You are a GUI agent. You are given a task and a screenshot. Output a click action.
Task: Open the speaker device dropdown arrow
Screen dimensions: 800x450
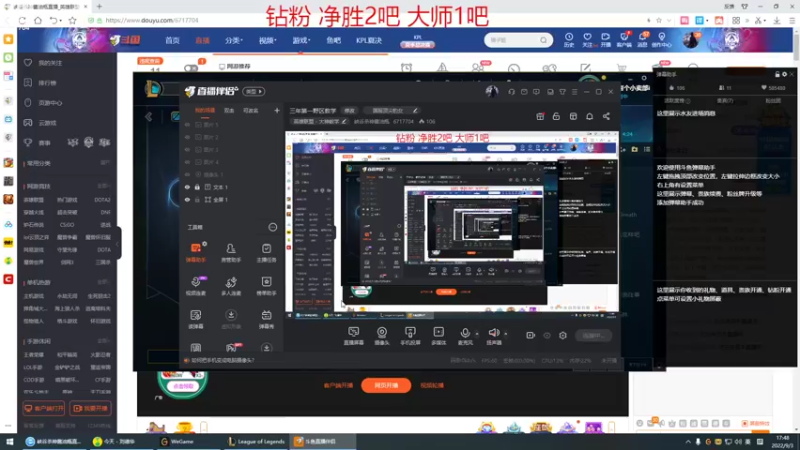[x=506, y=334]
